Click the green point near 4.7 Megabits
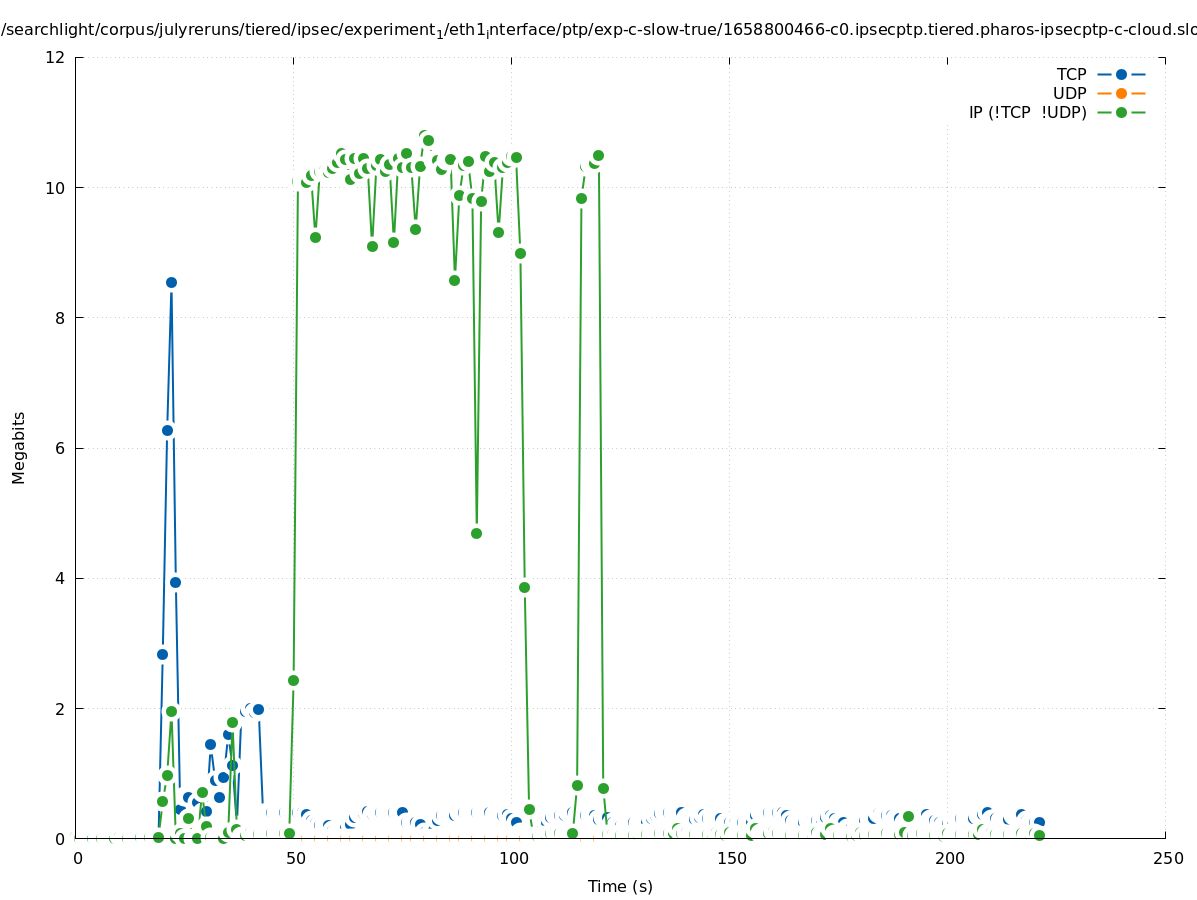 [x=476, y=533]
